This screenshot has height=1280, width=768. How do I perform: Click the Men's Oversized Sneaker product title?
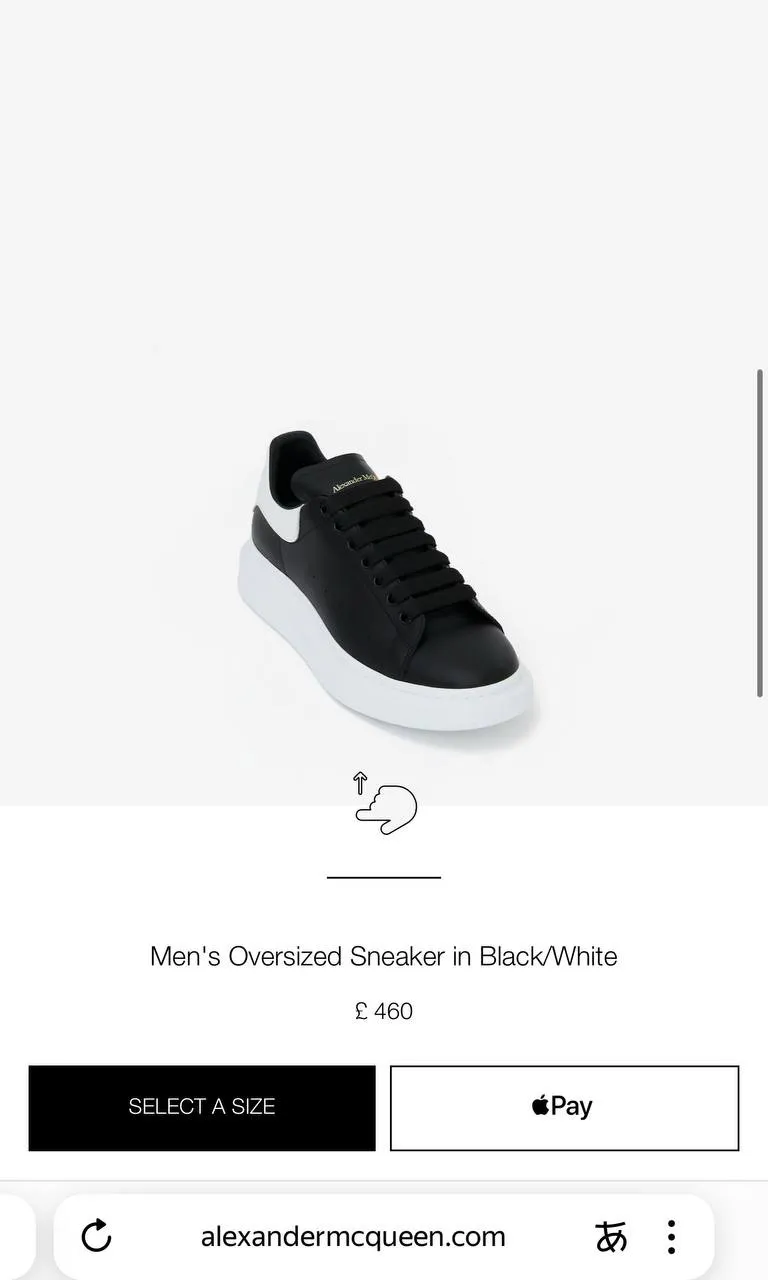point(384,956)
